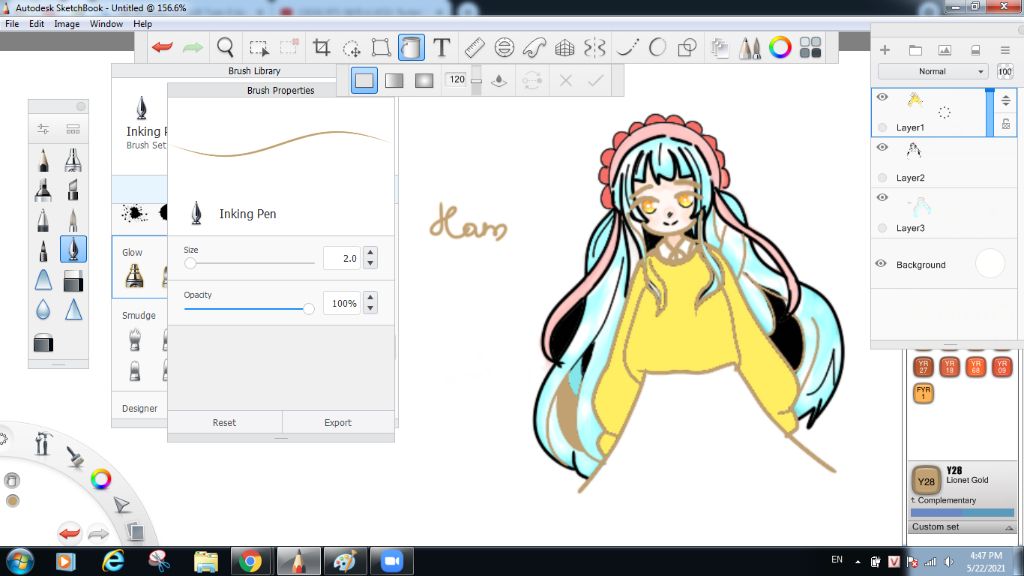1024x576 pixels.
Task: Open the Ruler guide tool
Action: pyautogui.click(x=475, y=47)
